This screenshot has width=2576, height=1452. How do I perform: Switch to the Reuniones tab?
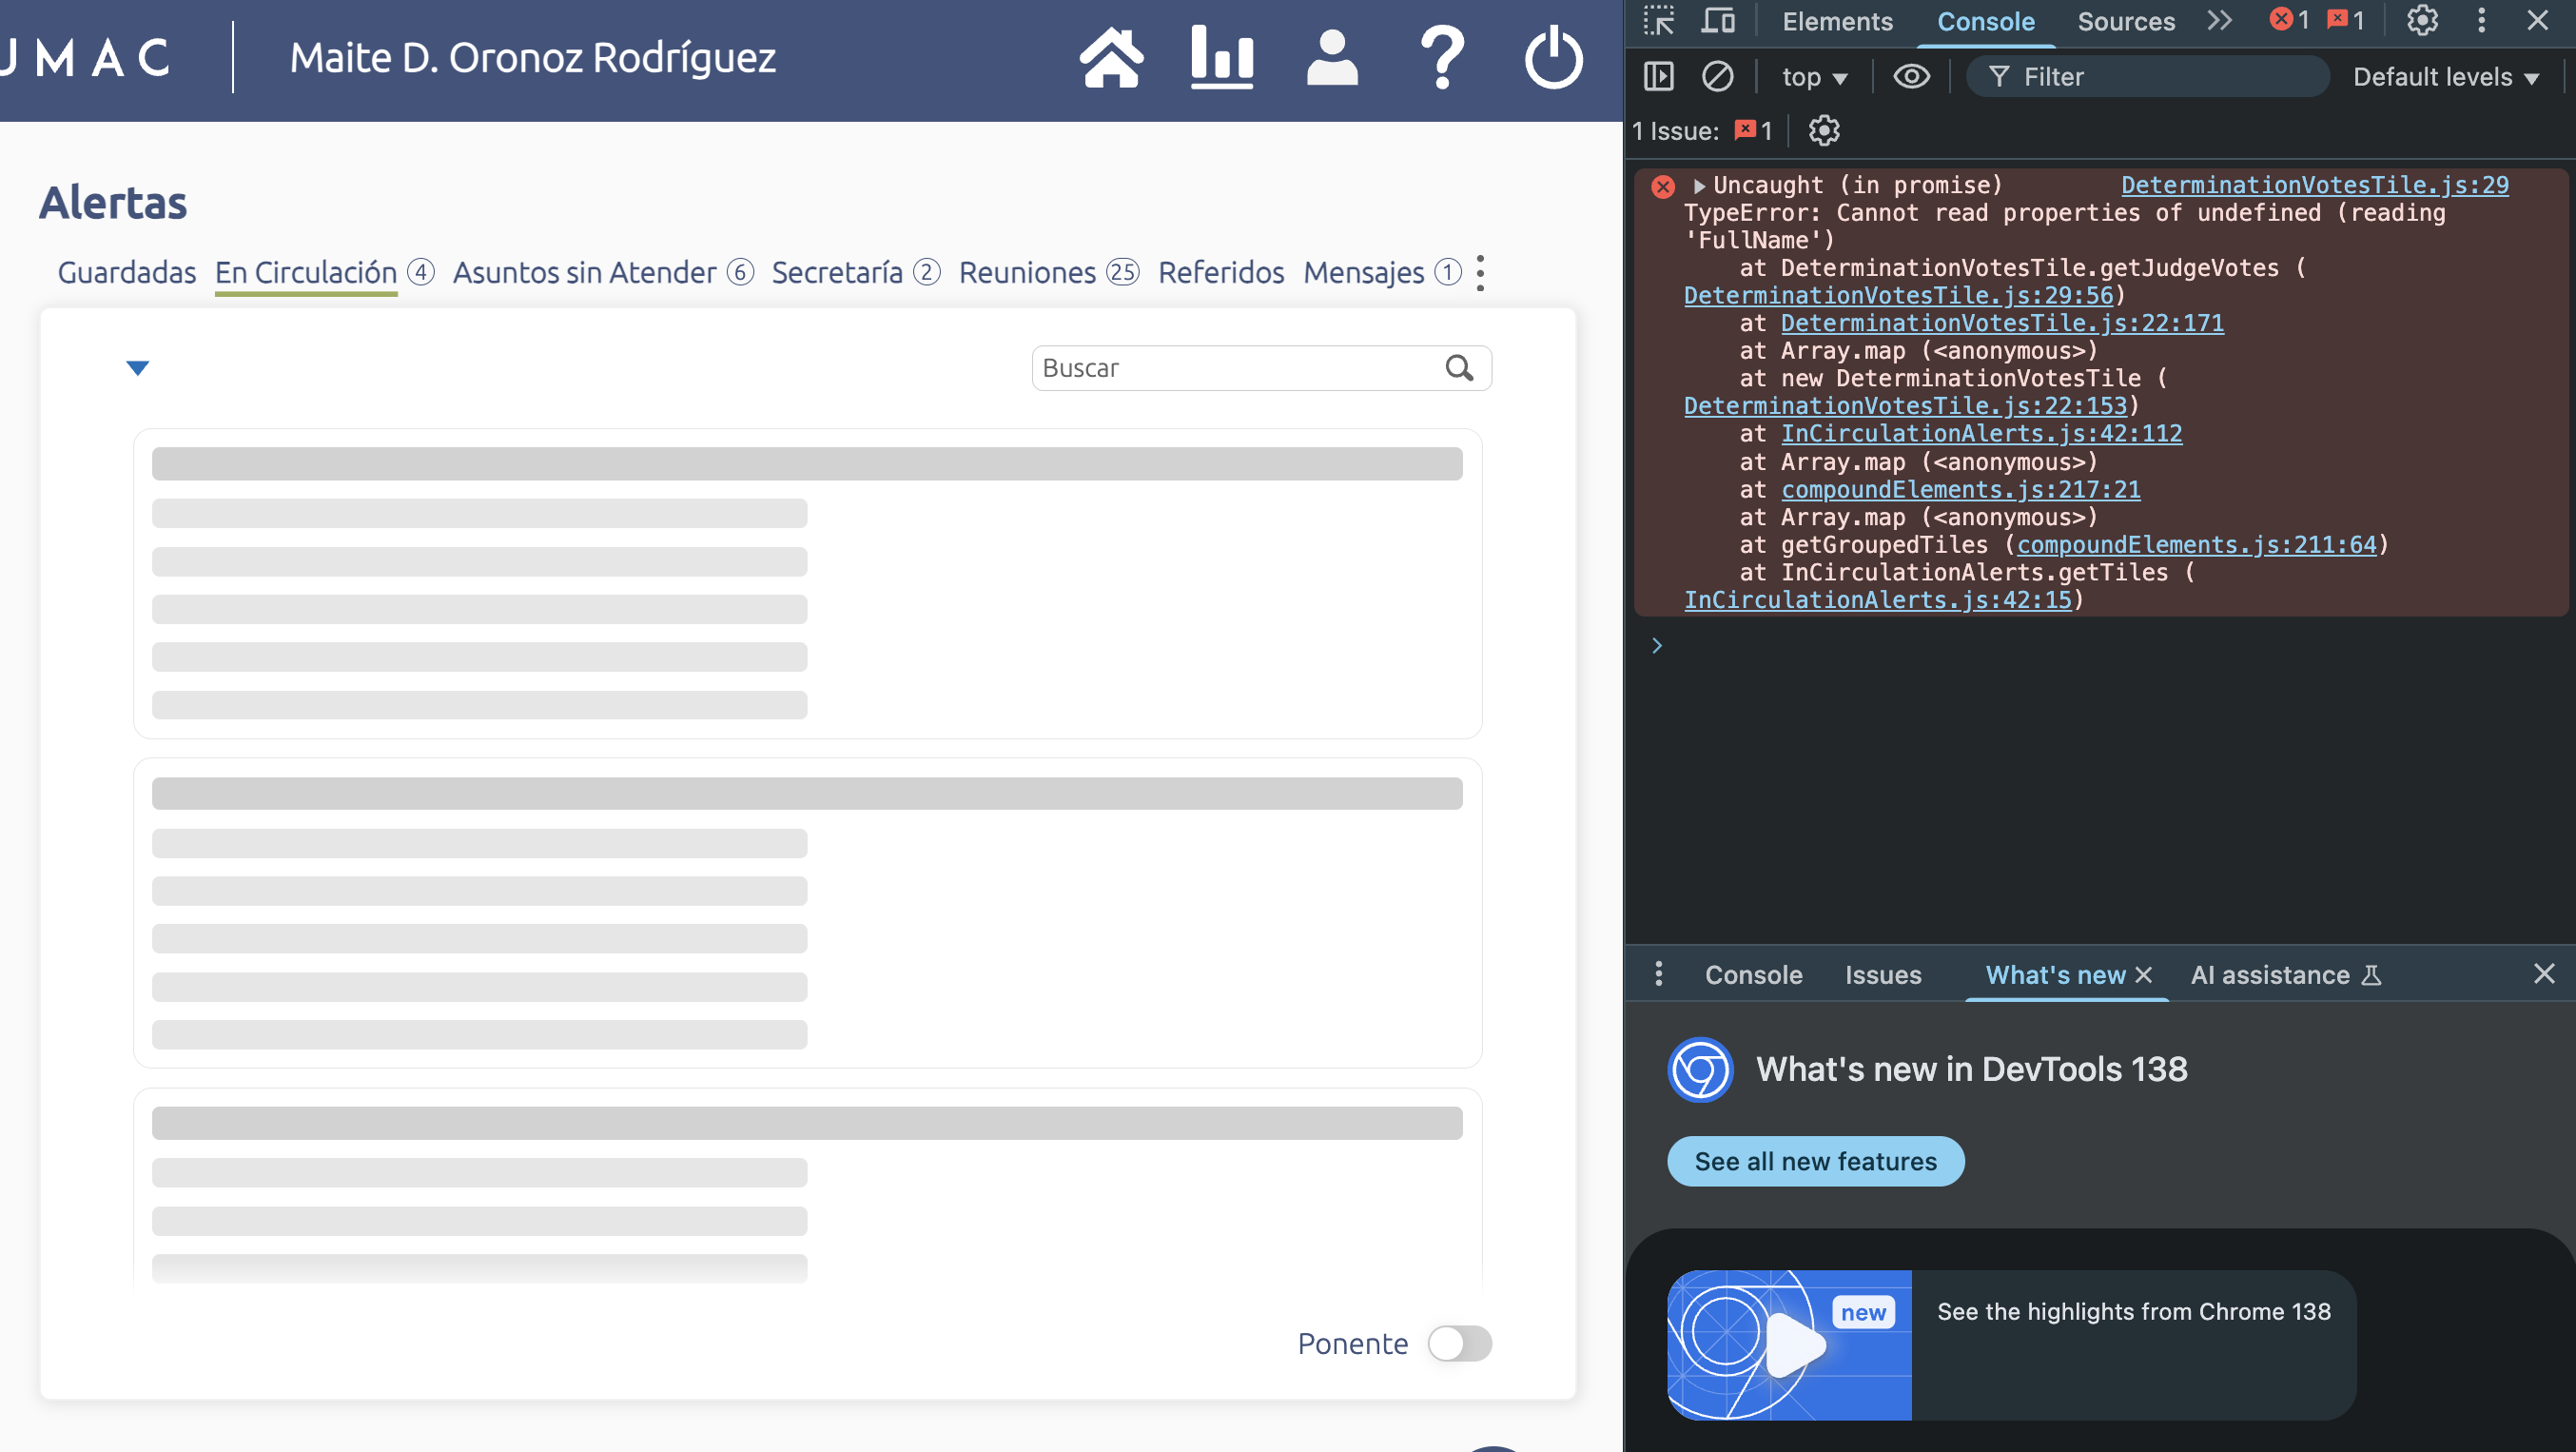pyautogui.click(x=1027, y=272)
